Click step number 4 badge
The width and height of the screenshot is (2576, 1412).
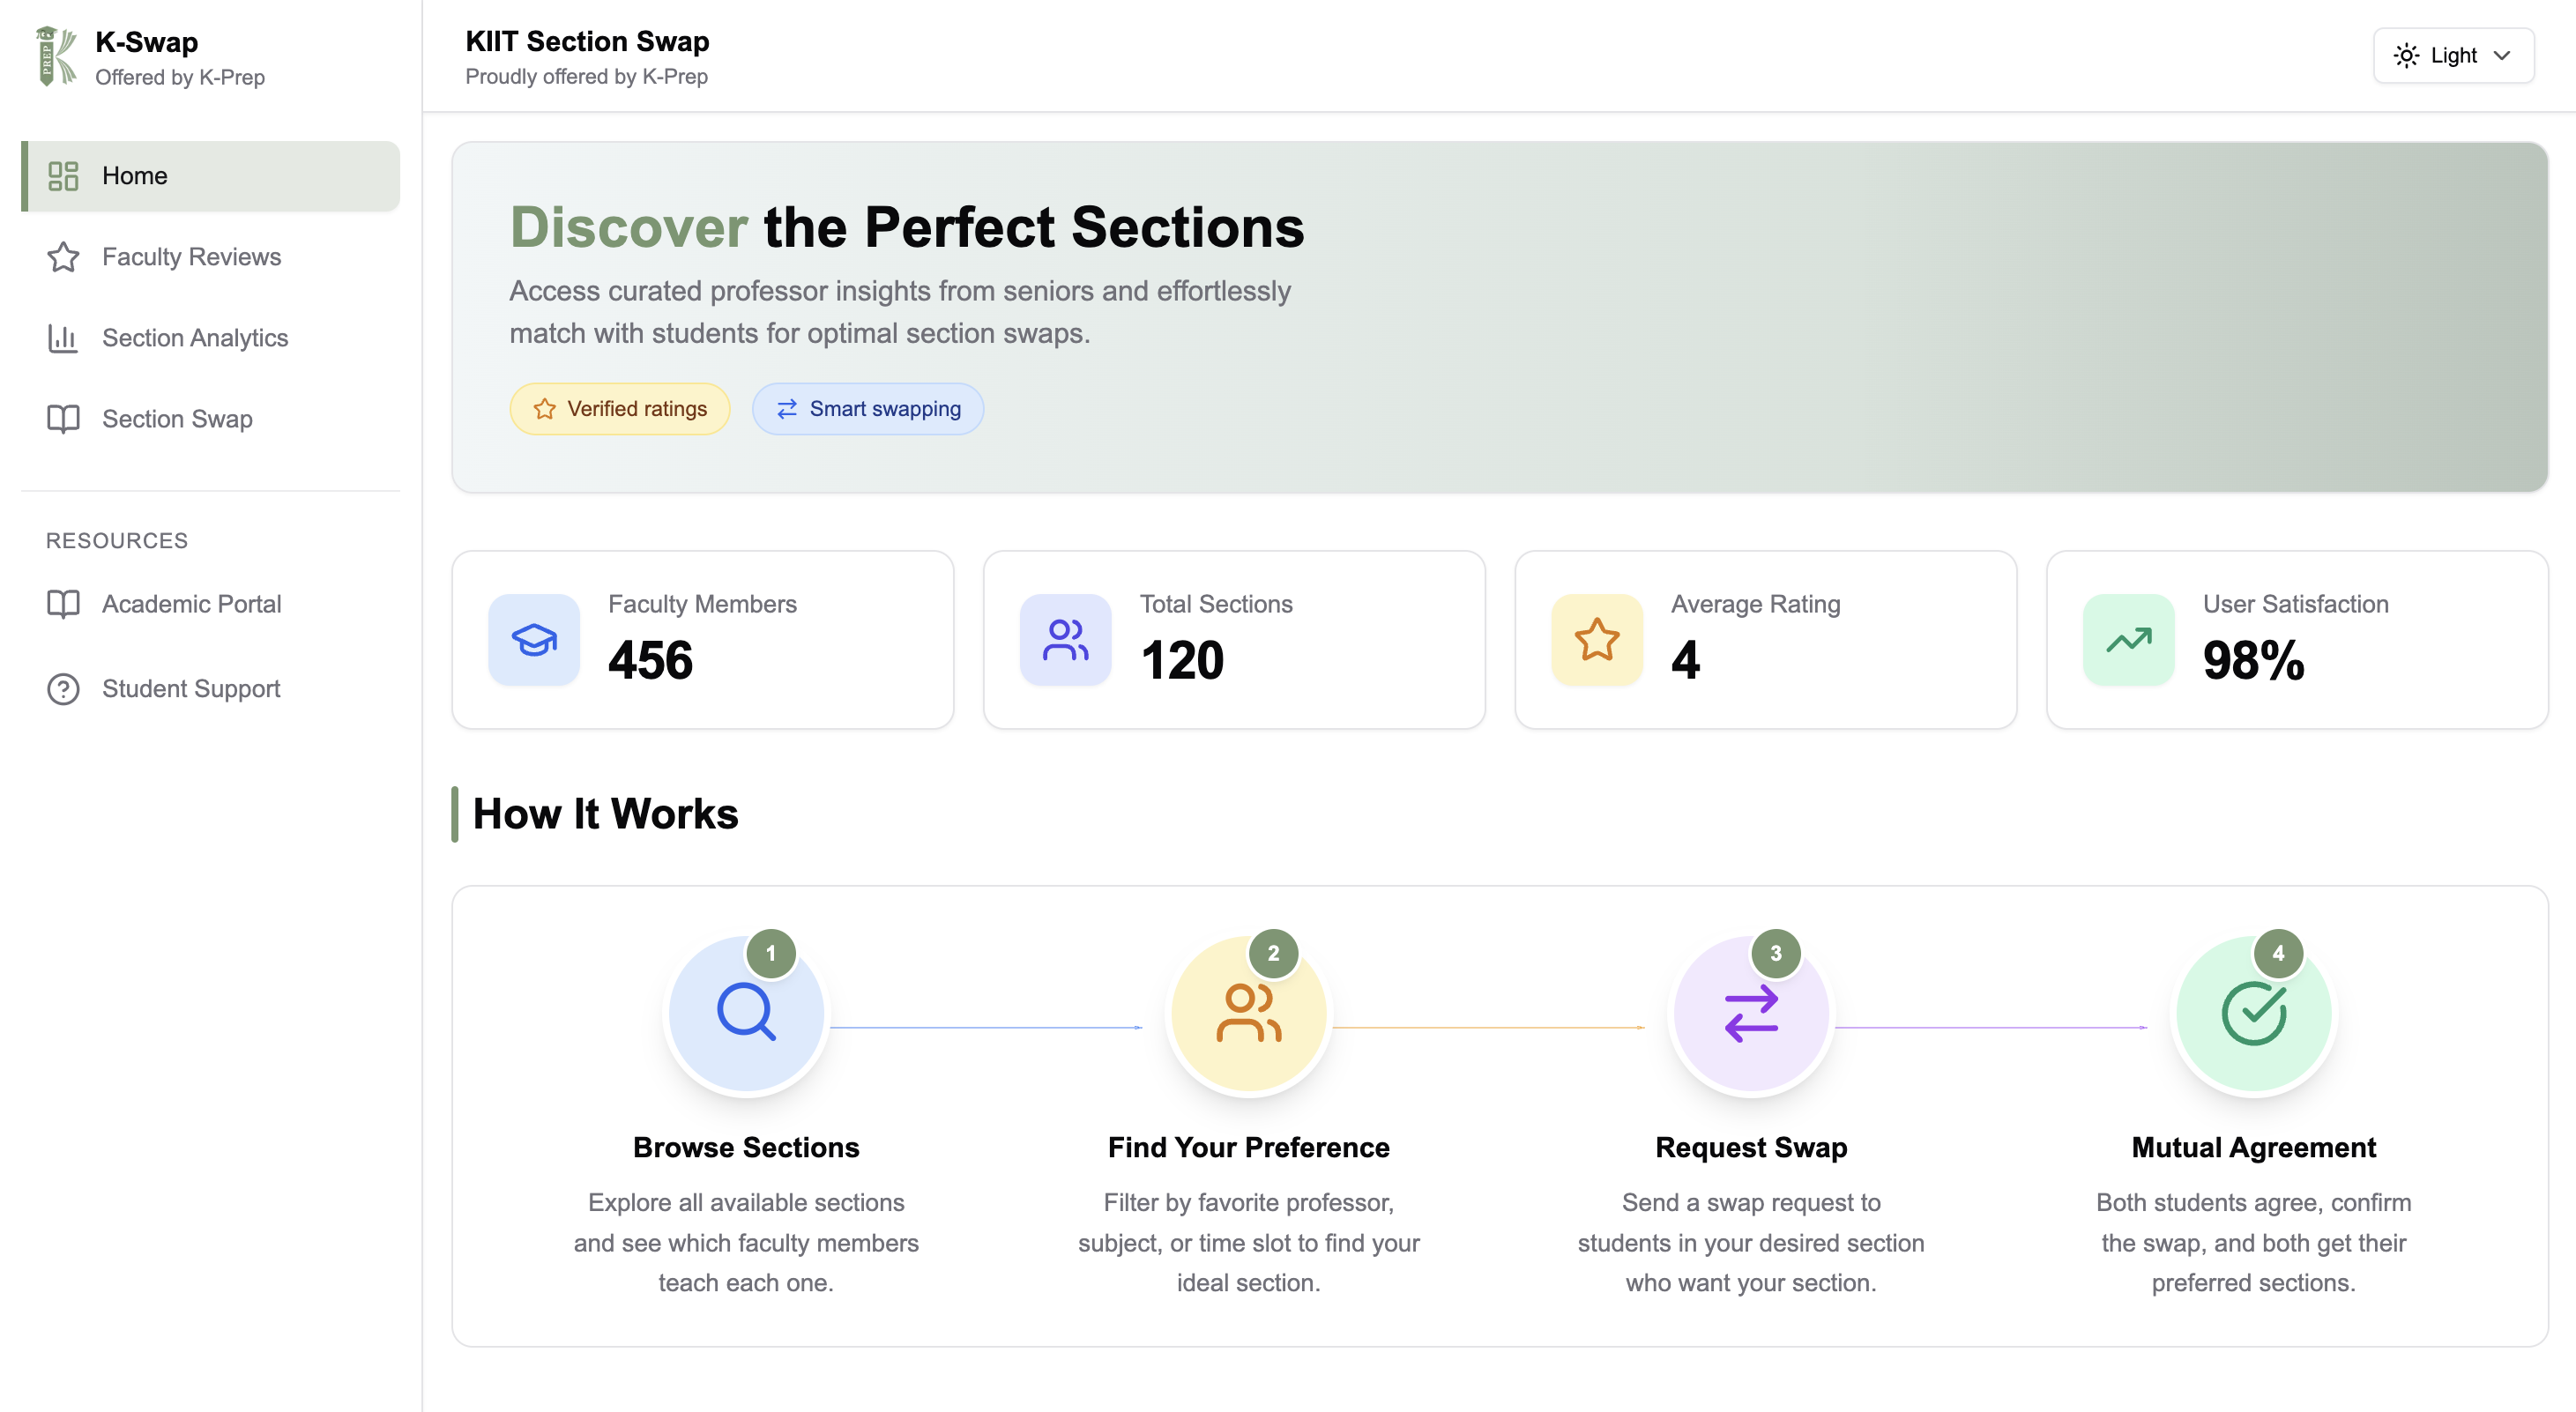[x=2278, y=953]
